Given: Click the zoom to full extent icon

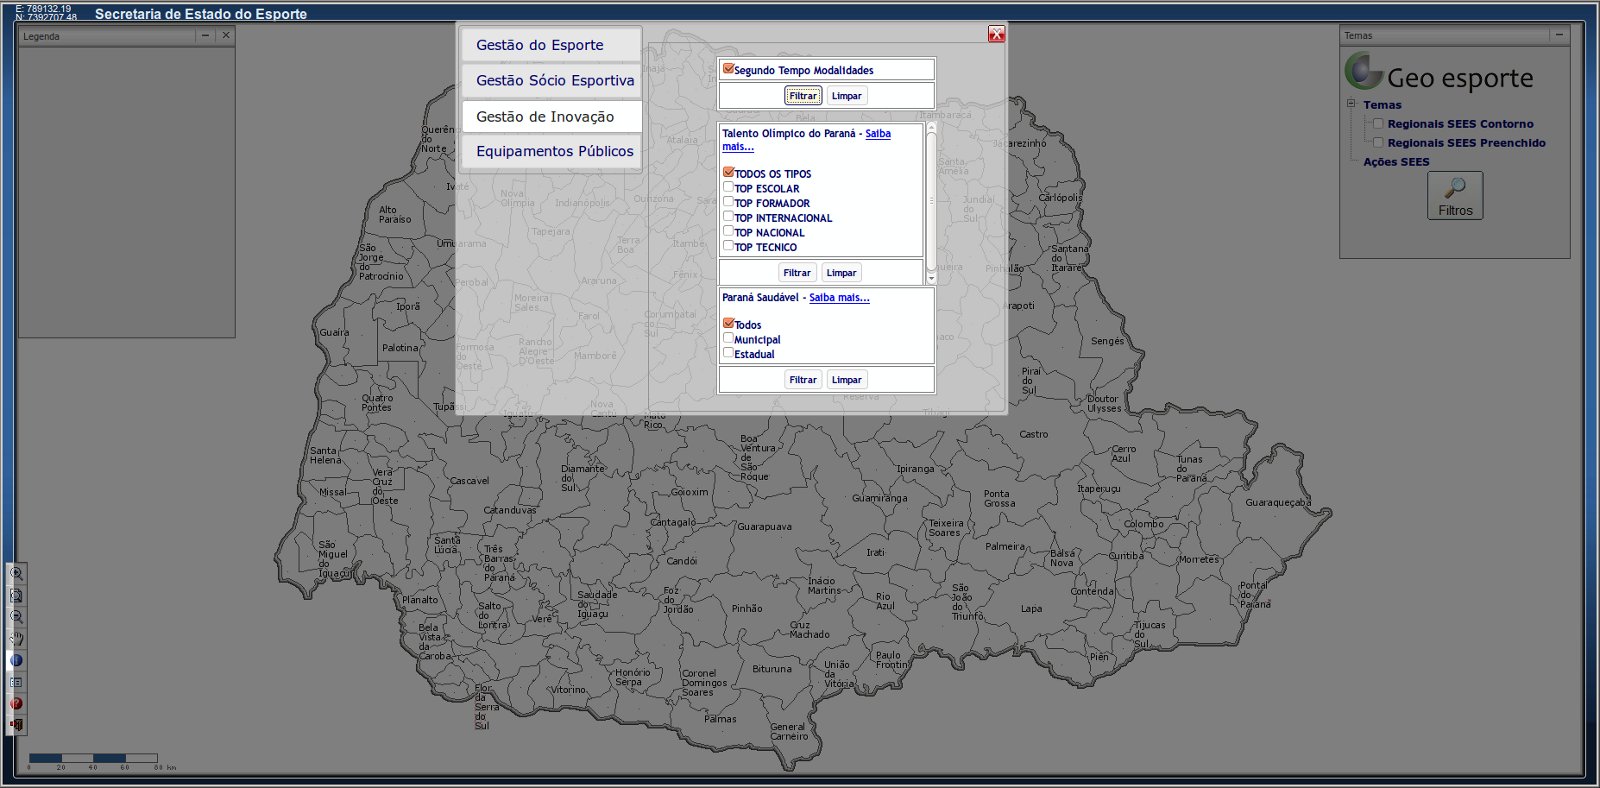Looking at the screenshot, I should pyautogui.click(x=16, y=596).
